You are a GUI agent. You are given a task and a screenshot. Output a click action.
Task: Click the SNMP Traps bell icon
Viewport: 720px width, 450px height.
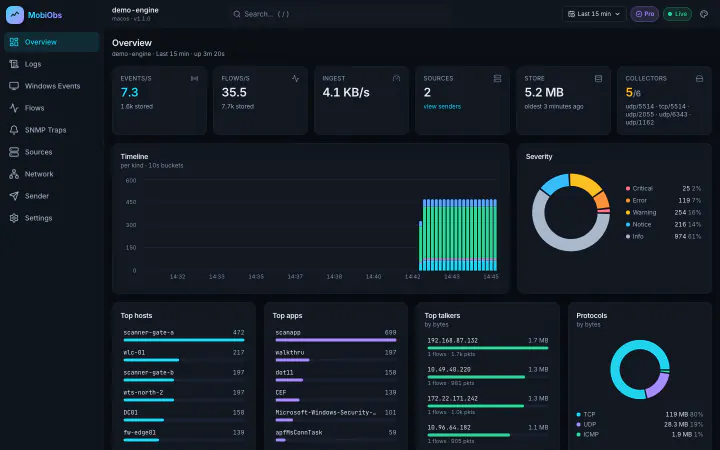[x=14, y=130]
